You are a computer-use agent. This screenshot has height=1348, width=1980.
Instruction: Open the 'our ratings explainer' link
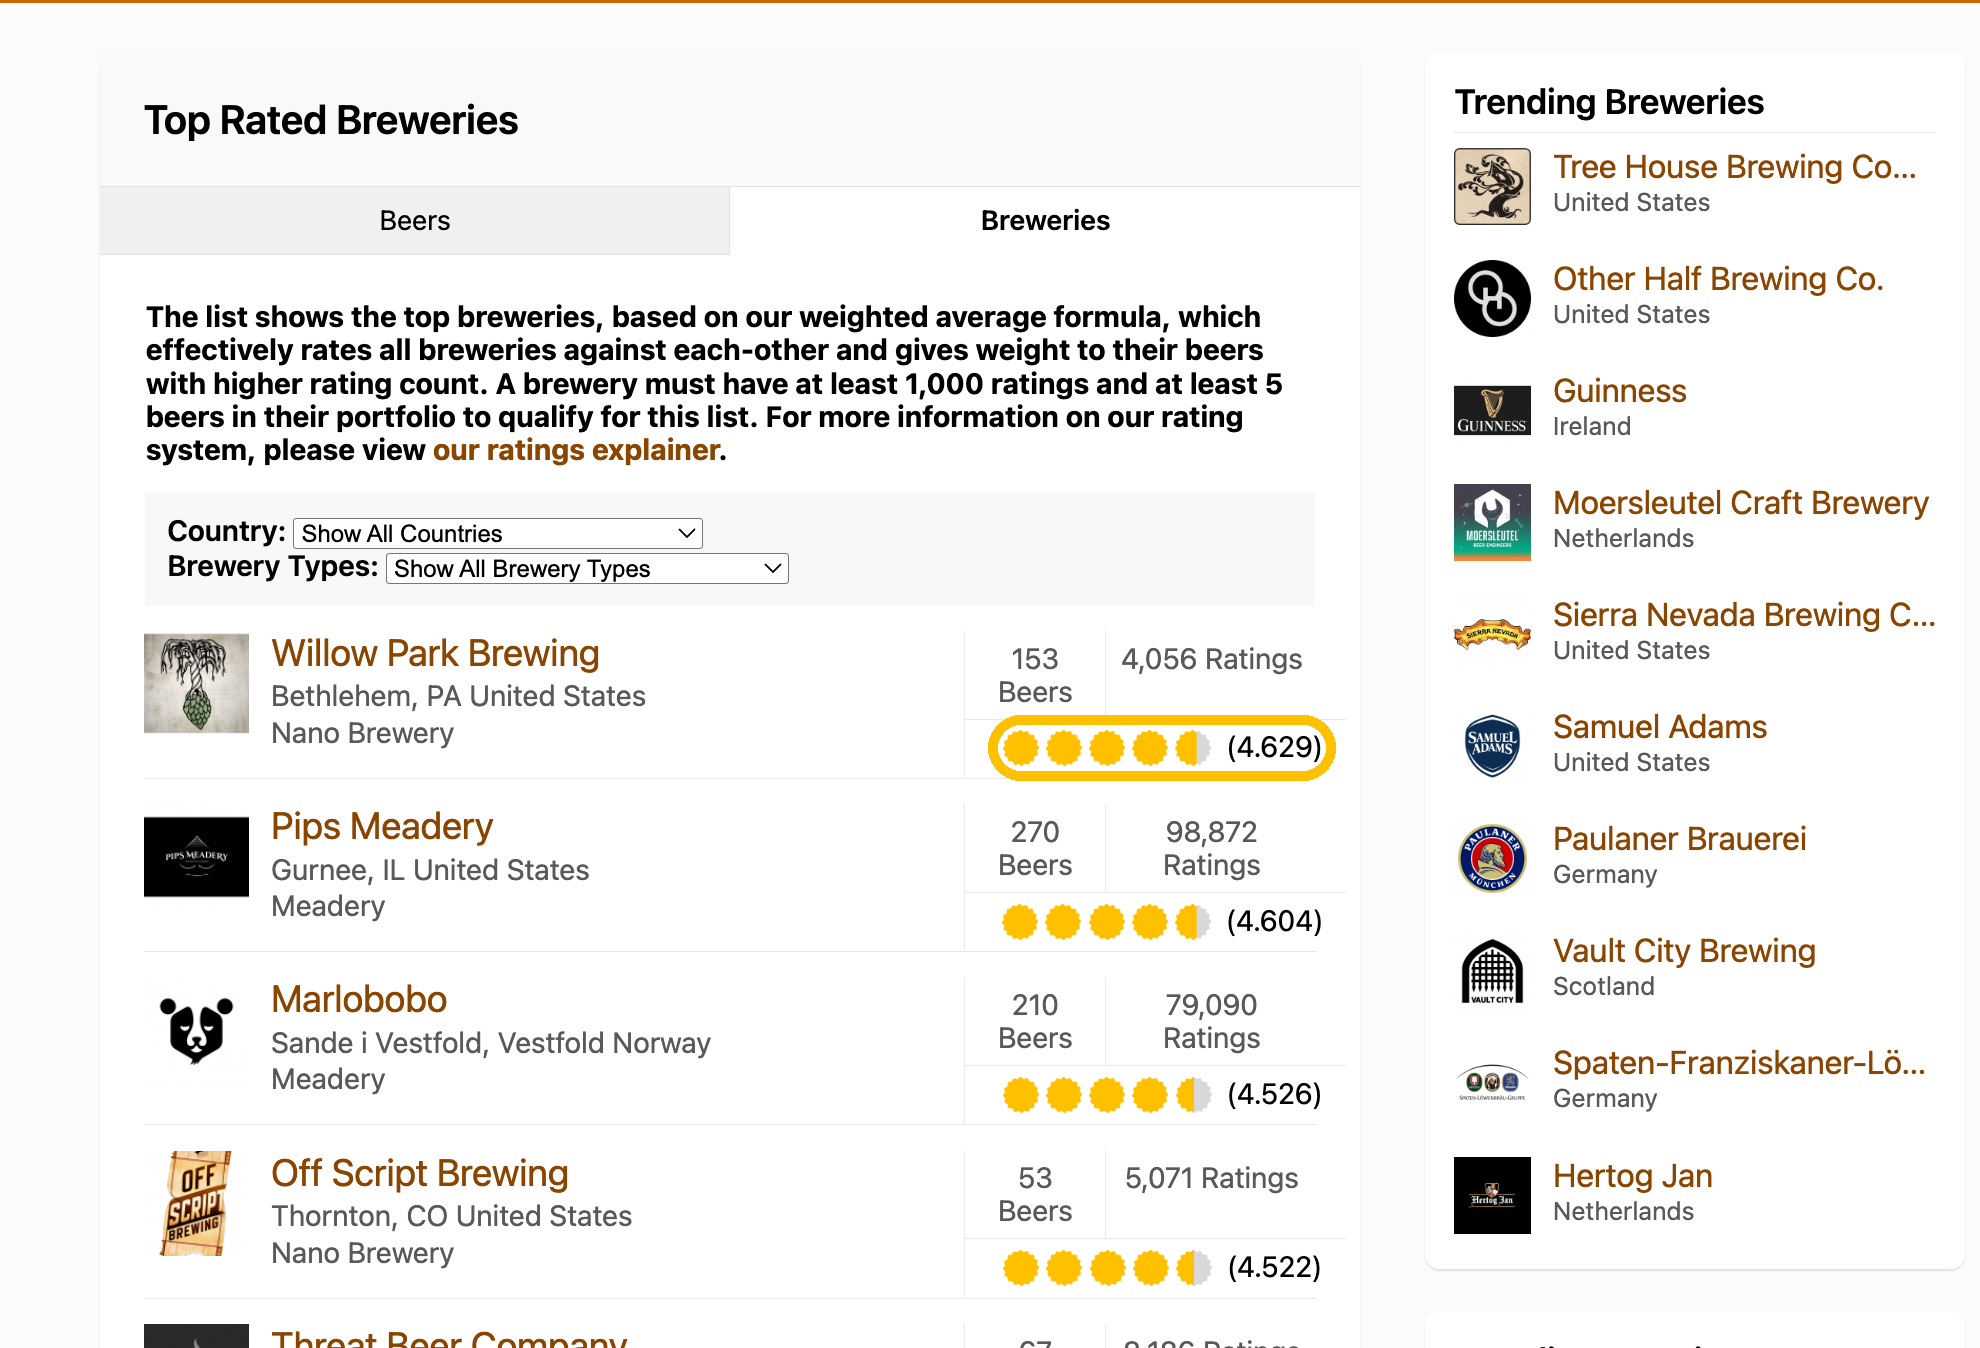pyautogui.click(x=576, y=450)
